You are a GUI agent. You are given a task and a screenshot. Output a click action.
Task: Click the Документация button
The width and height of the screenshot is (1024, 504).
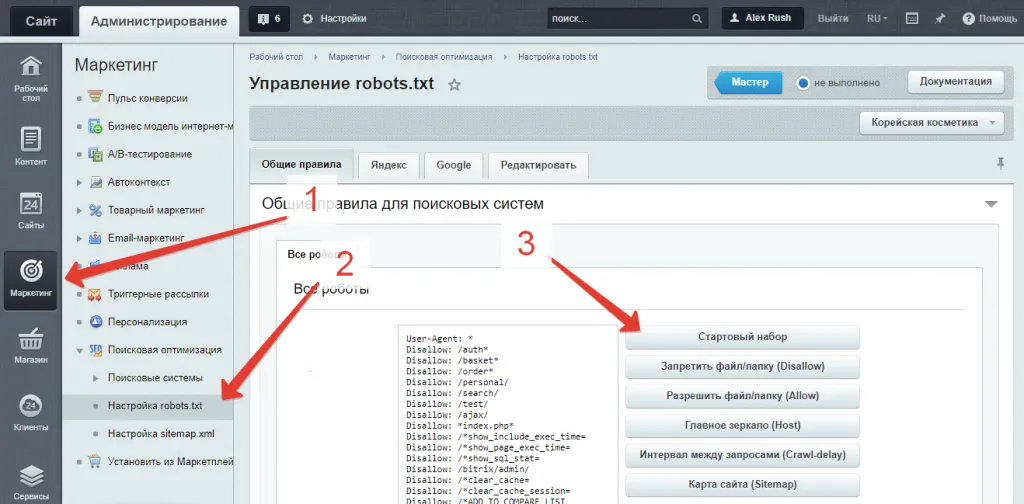point(955,82)
